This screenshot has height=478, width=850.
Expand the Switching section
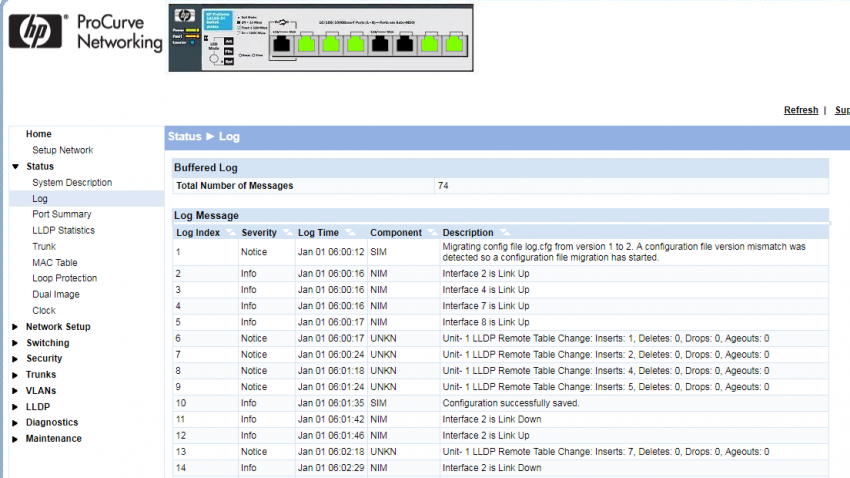click(x=15, y=343)
